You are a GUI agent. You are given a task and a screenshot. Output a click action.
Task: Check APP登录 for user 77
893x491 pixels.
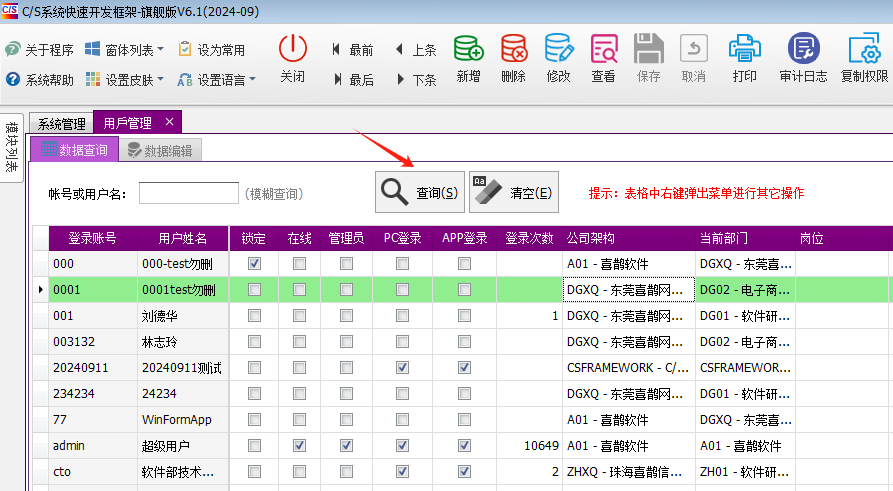(465, 420)
